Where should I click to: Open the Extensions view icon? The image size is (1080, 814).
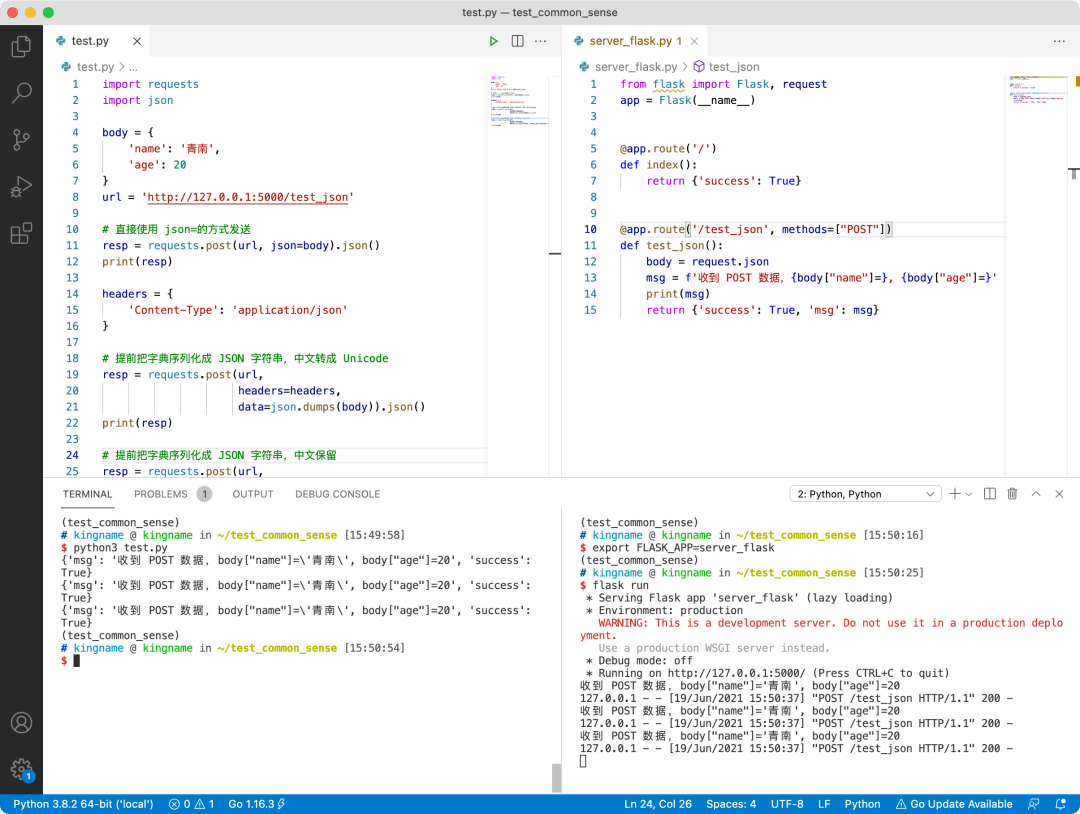click(x=21, y=233)
